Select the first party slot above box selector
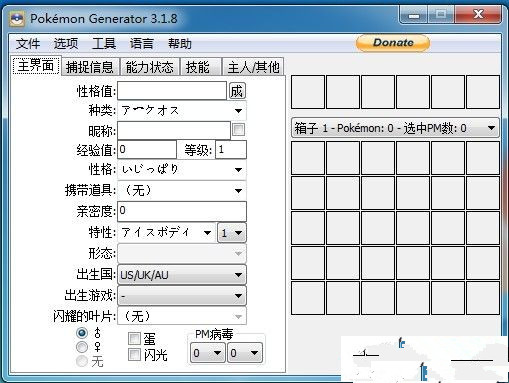This screenshot has height=383, width=509. coord(308,92)
